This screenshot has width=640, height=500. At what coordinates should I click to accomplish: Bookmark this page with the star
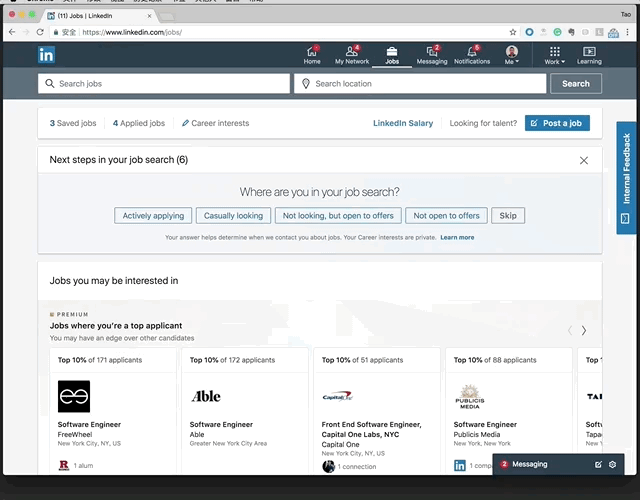click(x=513, y=32)
